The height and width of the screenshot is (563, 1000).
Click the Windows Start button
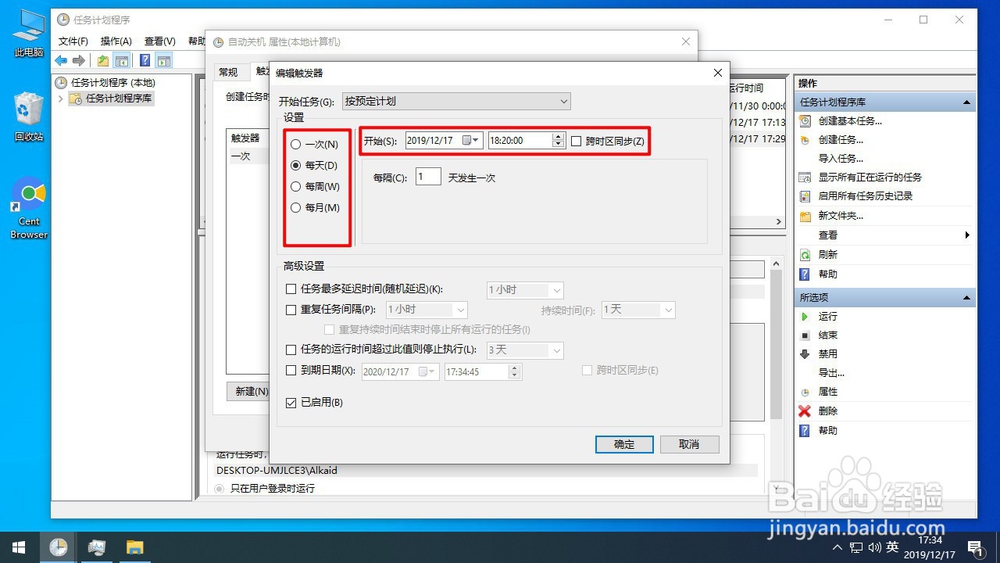19,547
